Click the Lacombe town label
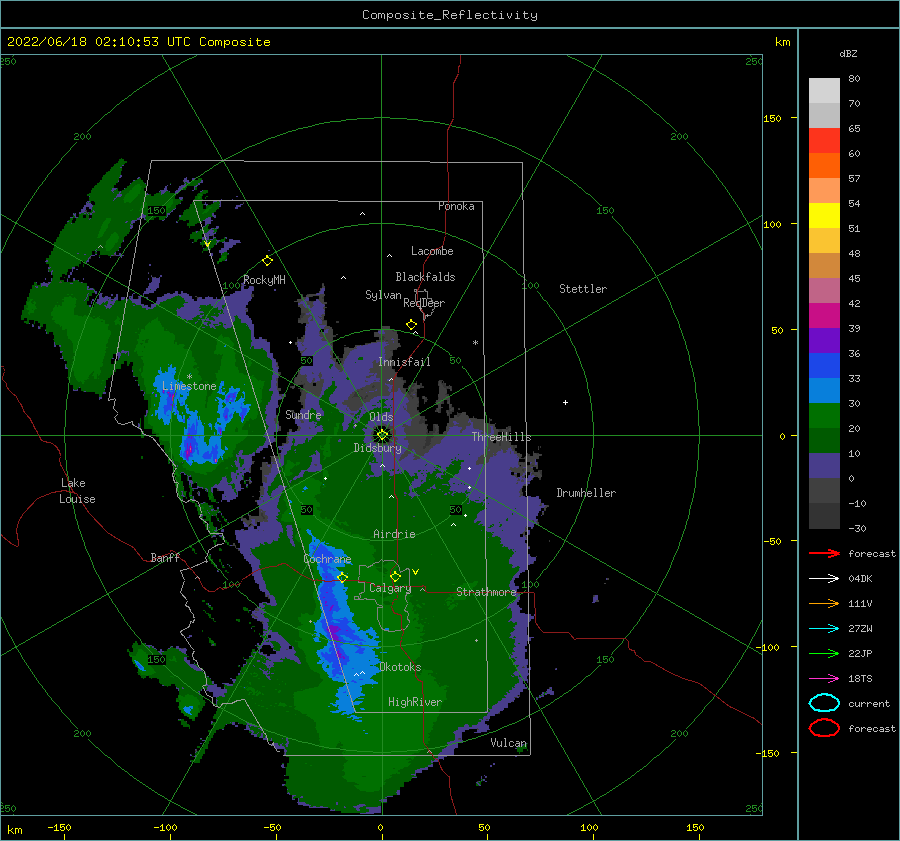Viewport: 900px width, 841px height. tap(432, 251)
